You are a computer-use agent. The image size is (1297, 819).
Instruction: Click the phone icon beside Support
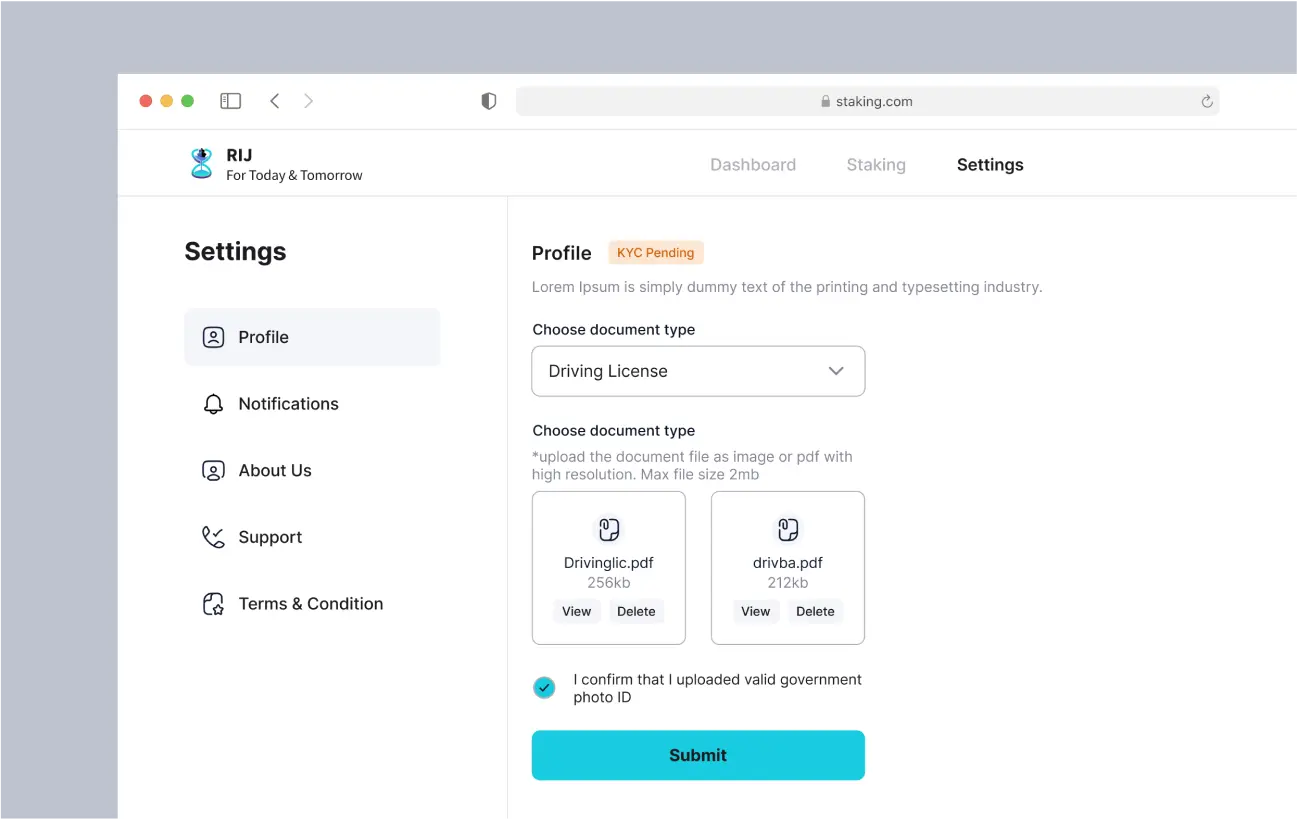(x=213, y=537)
